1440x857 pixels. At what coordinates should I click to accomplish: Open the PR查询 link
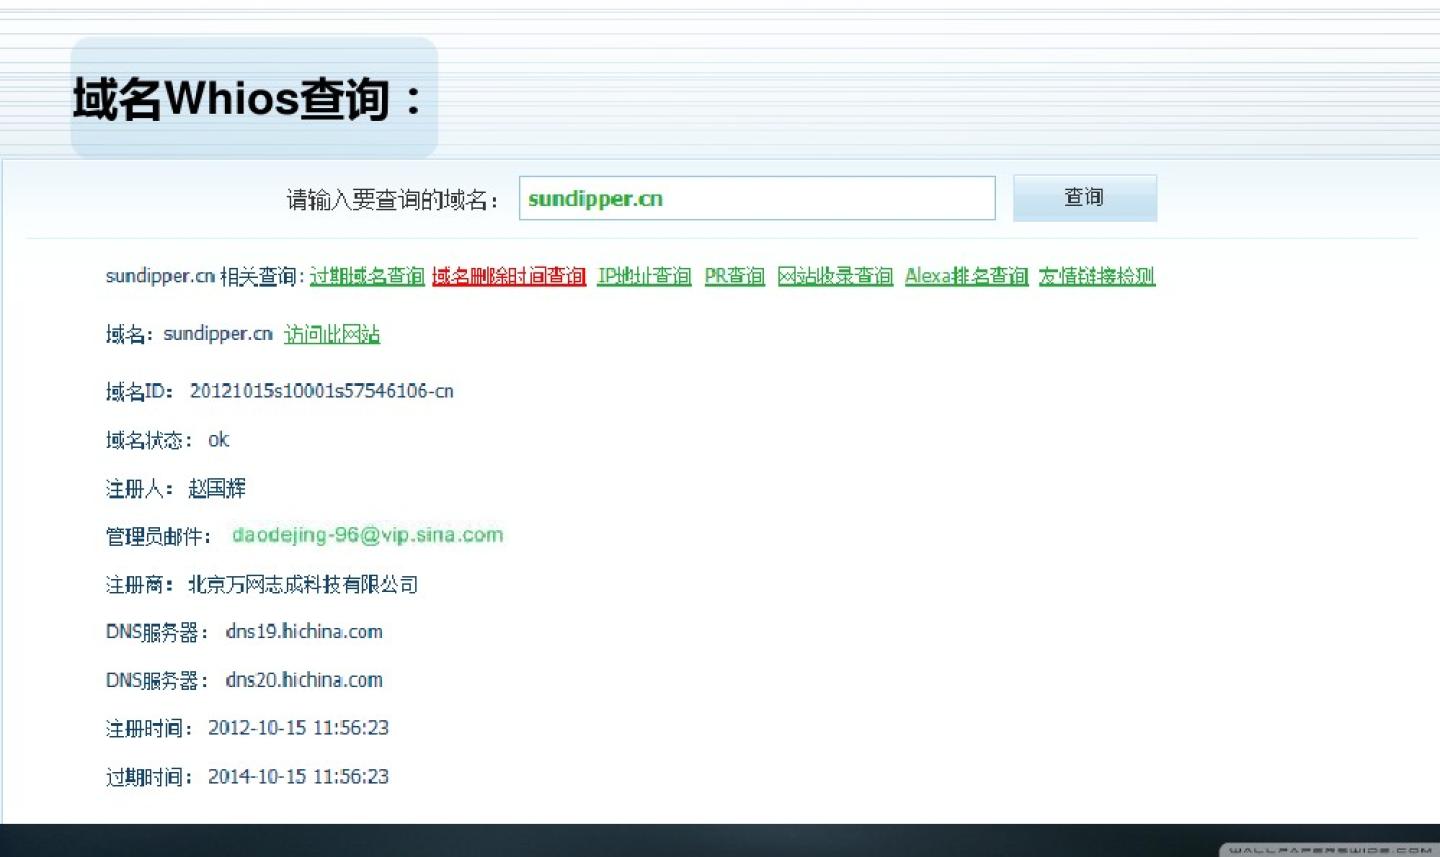point(734,276)
